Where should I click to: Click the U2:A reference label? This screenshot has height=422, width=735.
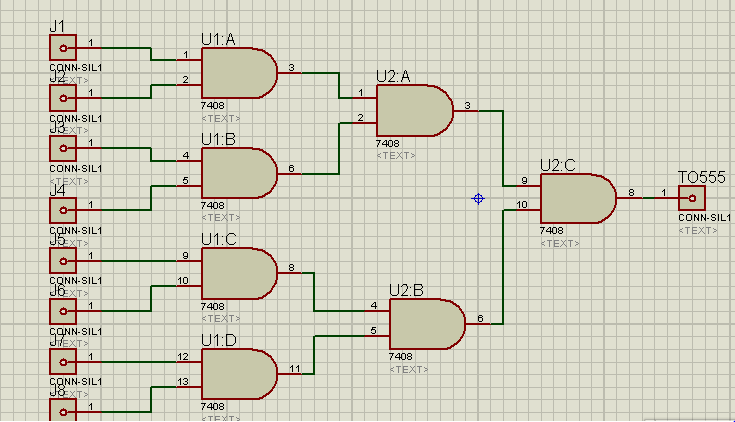pos(393,76)
